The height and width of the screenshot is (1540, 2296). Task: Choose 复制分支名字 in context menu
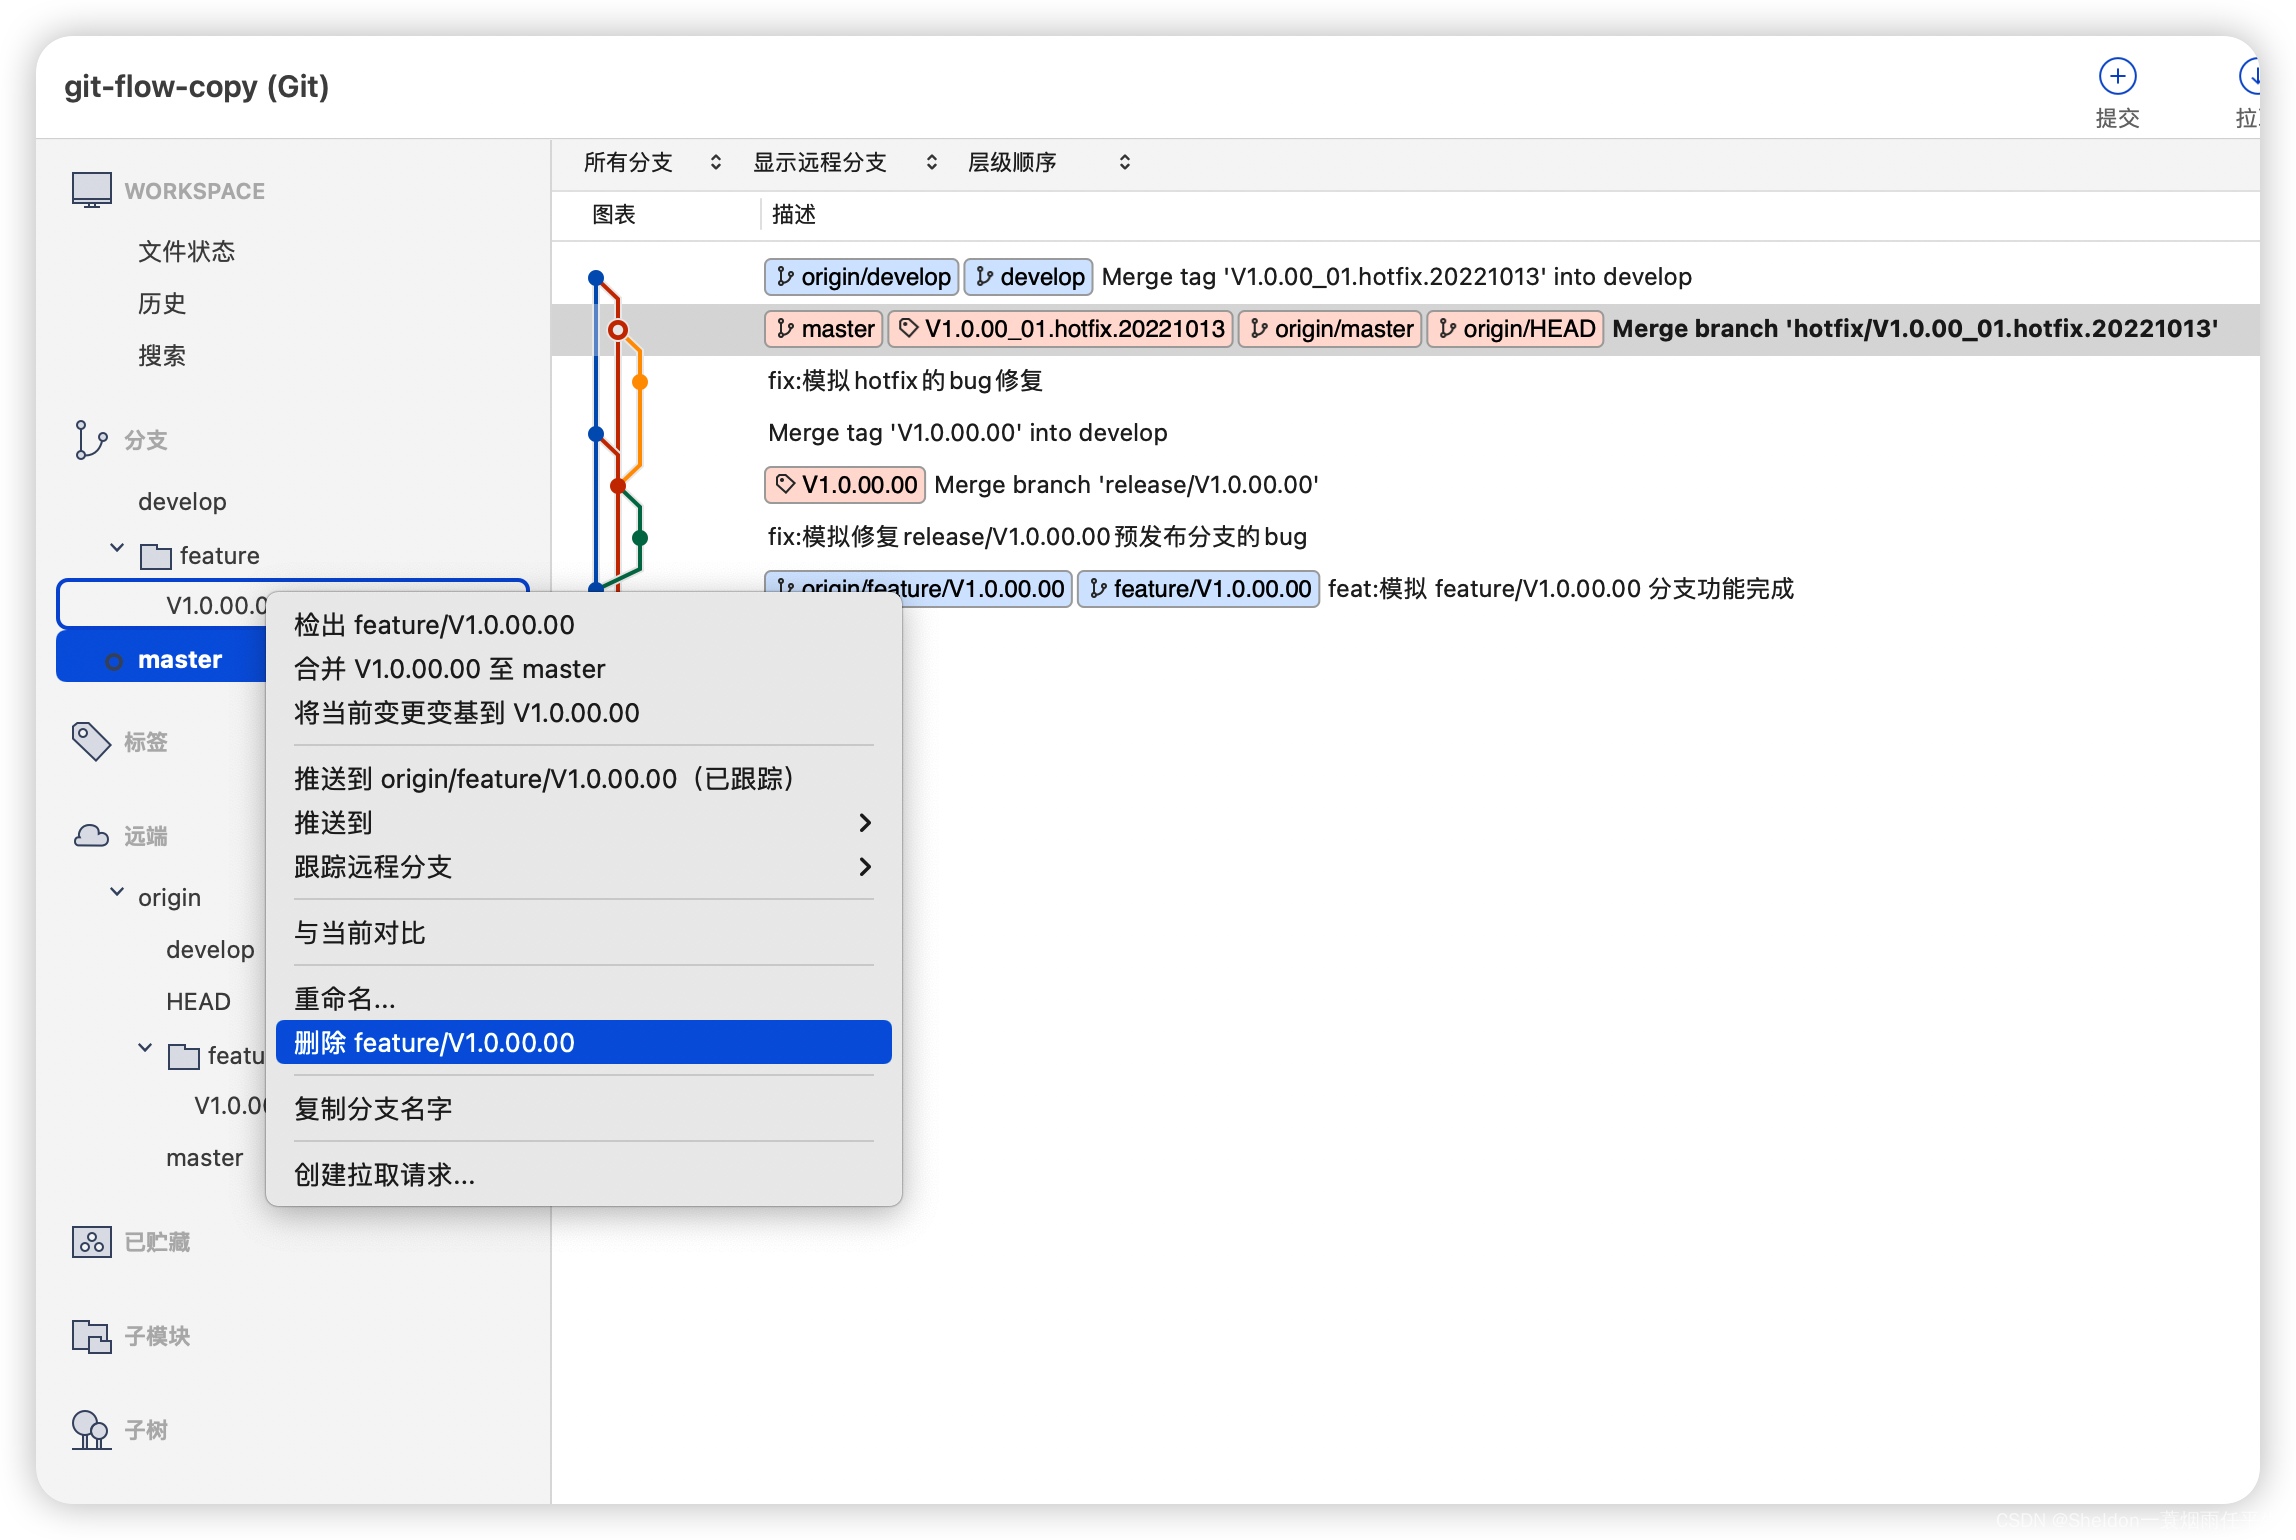(x=583, y=1109)
